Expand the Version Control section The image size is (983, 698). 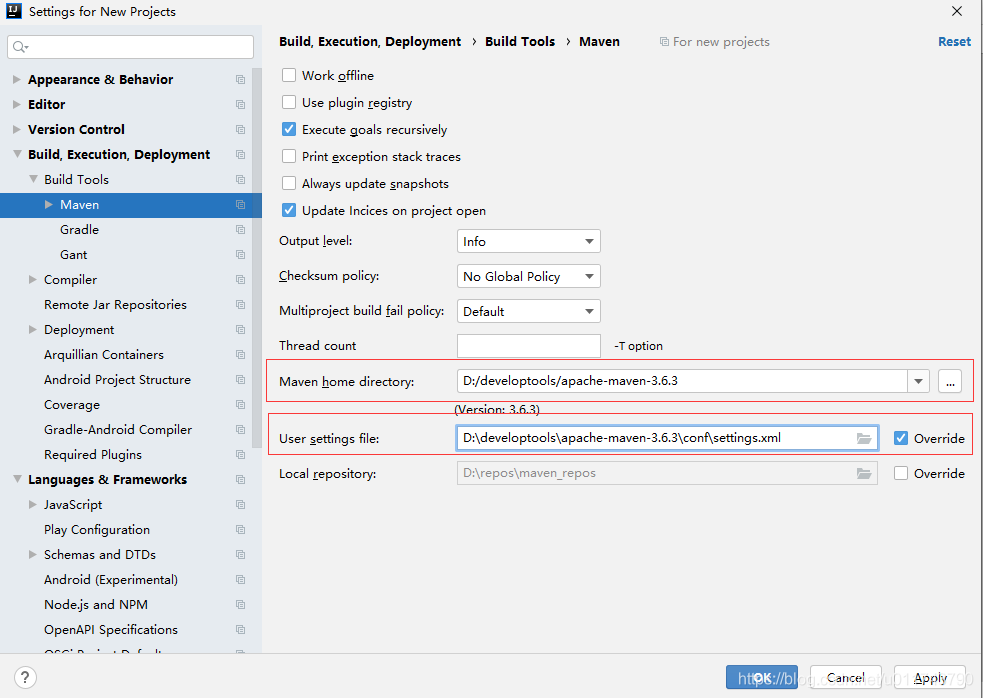[x=17, y=130]
